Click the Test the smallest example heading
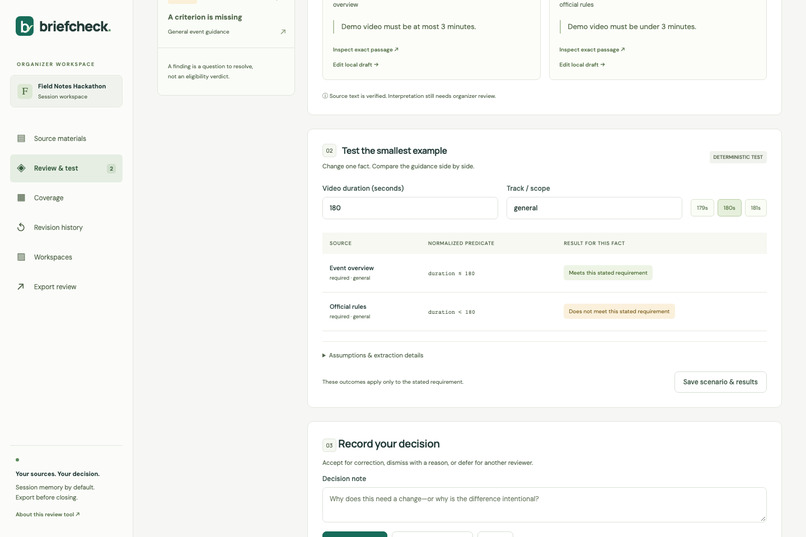Screen dimensions: 806x537 pyautogui.click(x=394, y=151)
